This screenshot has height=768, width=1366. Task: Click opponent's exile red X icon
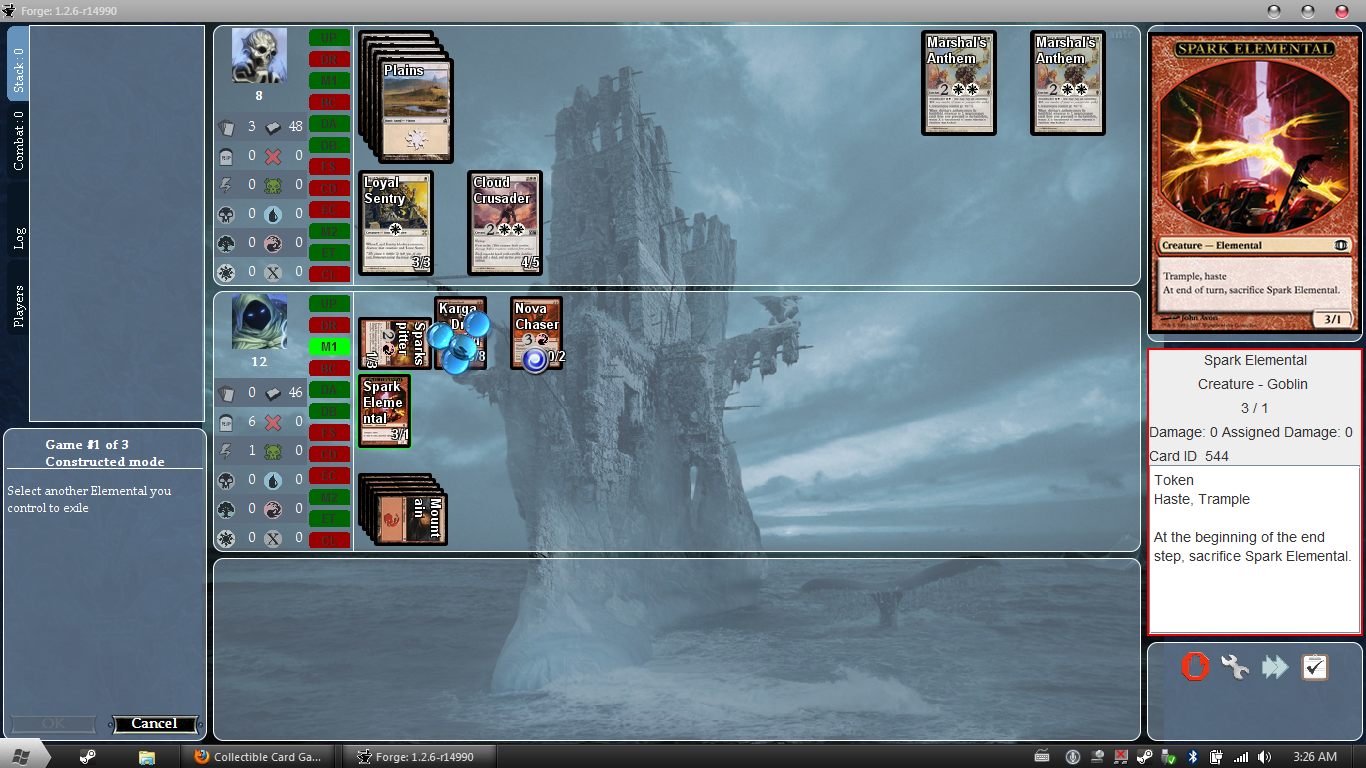coord(273,156)
